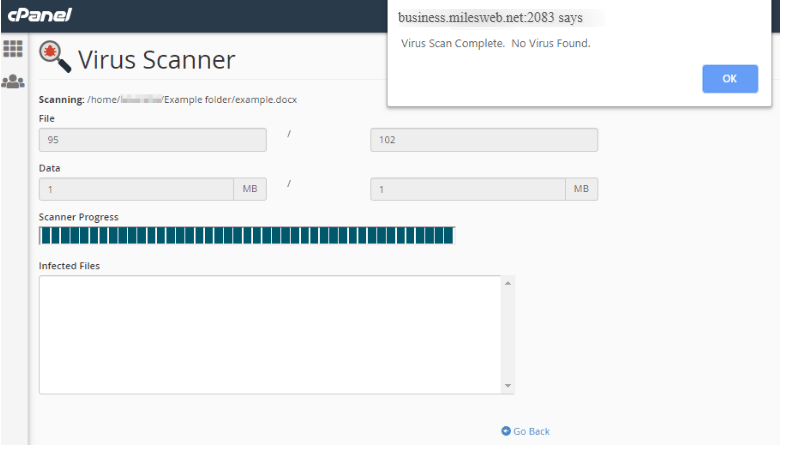Click the 'Scanning:' label

pyautogui.click(x=62, y=100)
